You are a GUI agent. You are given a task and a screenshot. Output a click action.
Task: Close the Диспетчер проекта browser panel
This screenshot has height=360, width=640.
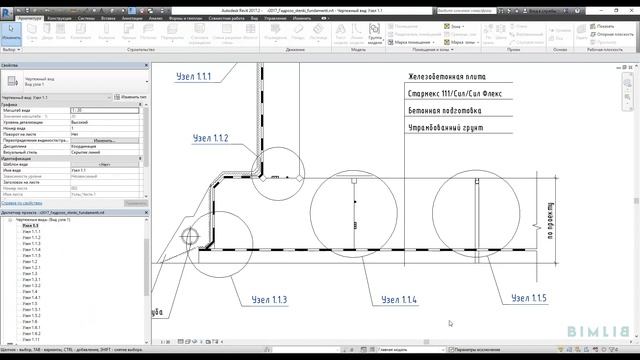point(147,213)
